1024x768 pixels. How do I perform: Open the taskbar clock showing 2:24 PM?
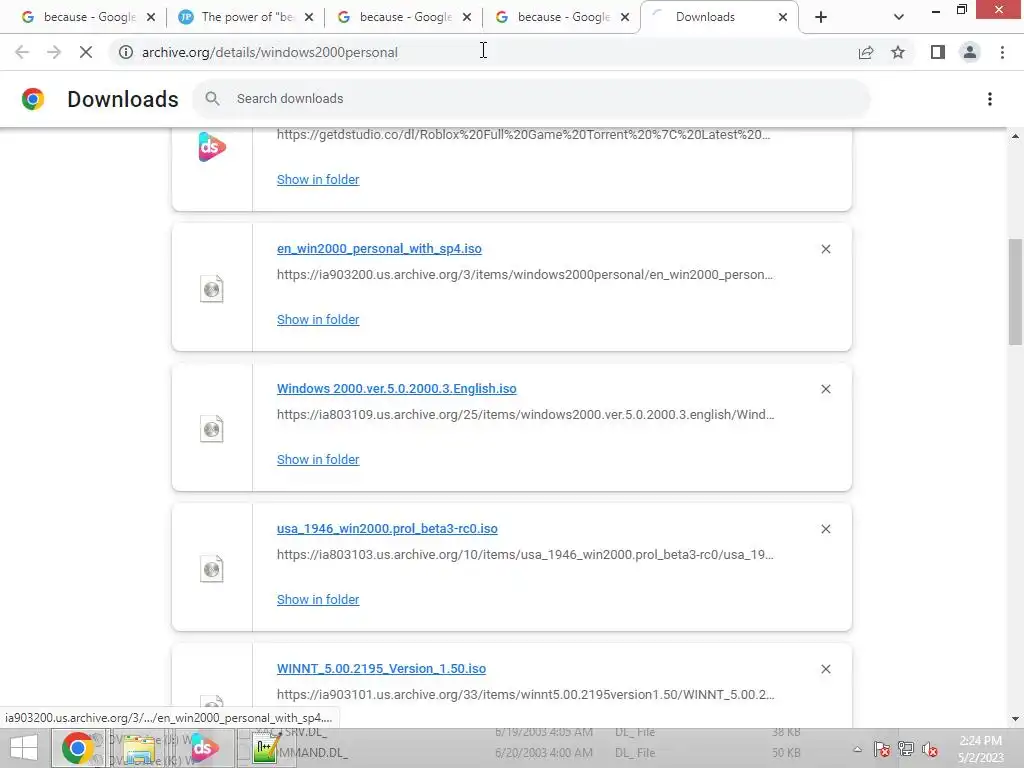(980, 749)
